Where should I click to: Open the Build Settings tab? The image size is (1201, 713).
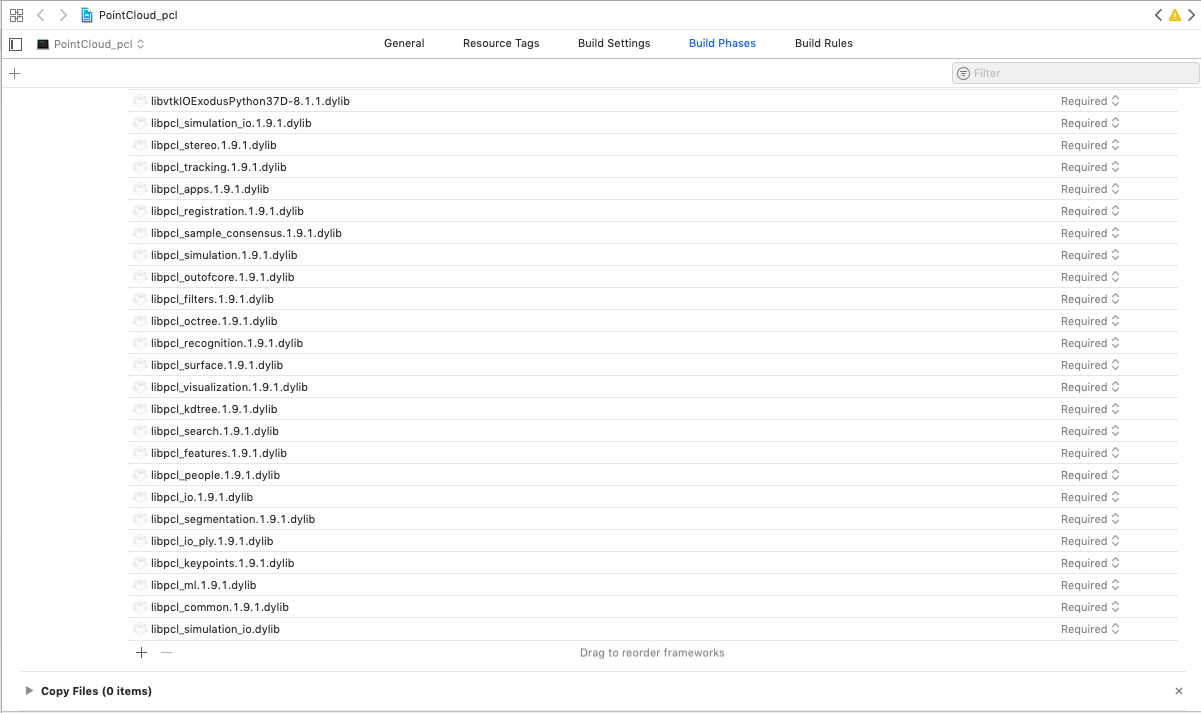coord(614,43)
